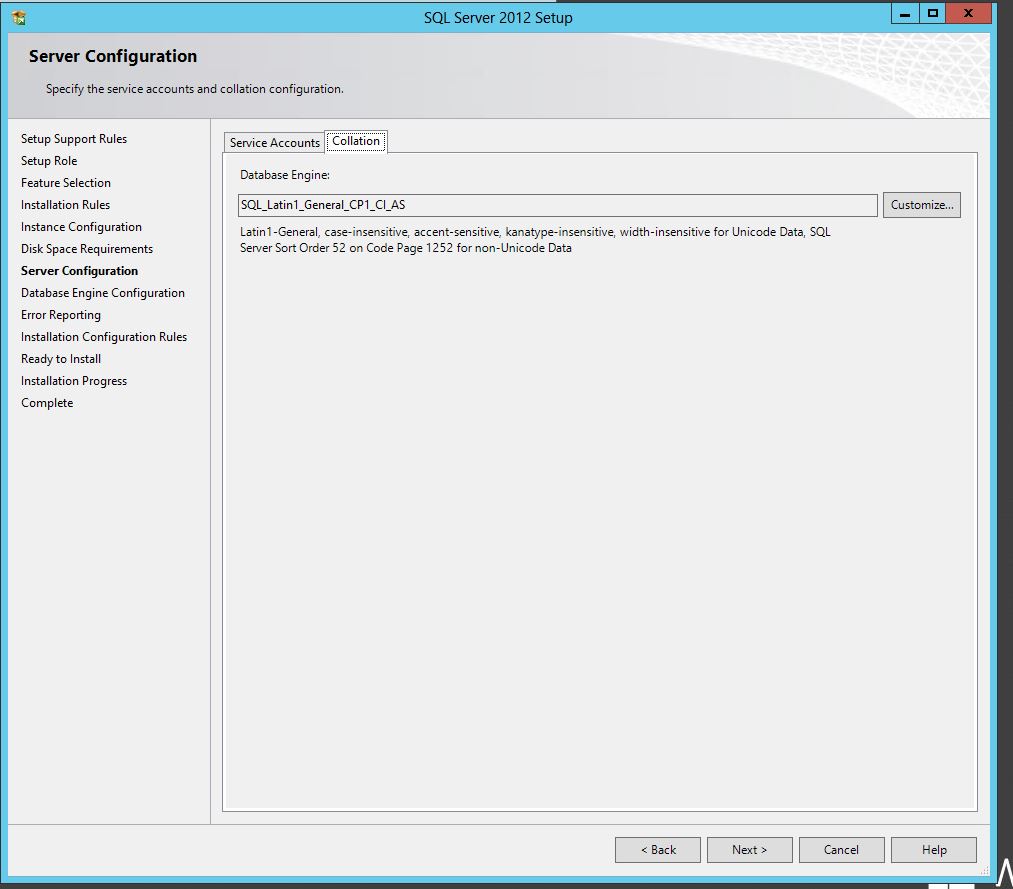
Task: Proceed with the Next button
Action: coord(749,850)
